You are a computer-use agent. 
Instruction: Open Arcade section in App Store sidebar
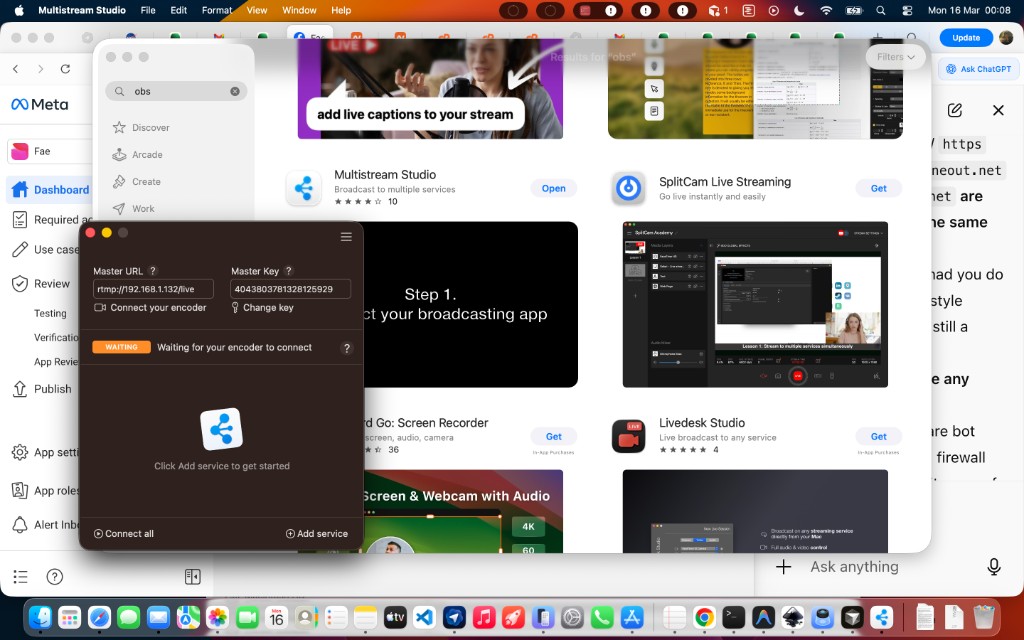(147, 155)
